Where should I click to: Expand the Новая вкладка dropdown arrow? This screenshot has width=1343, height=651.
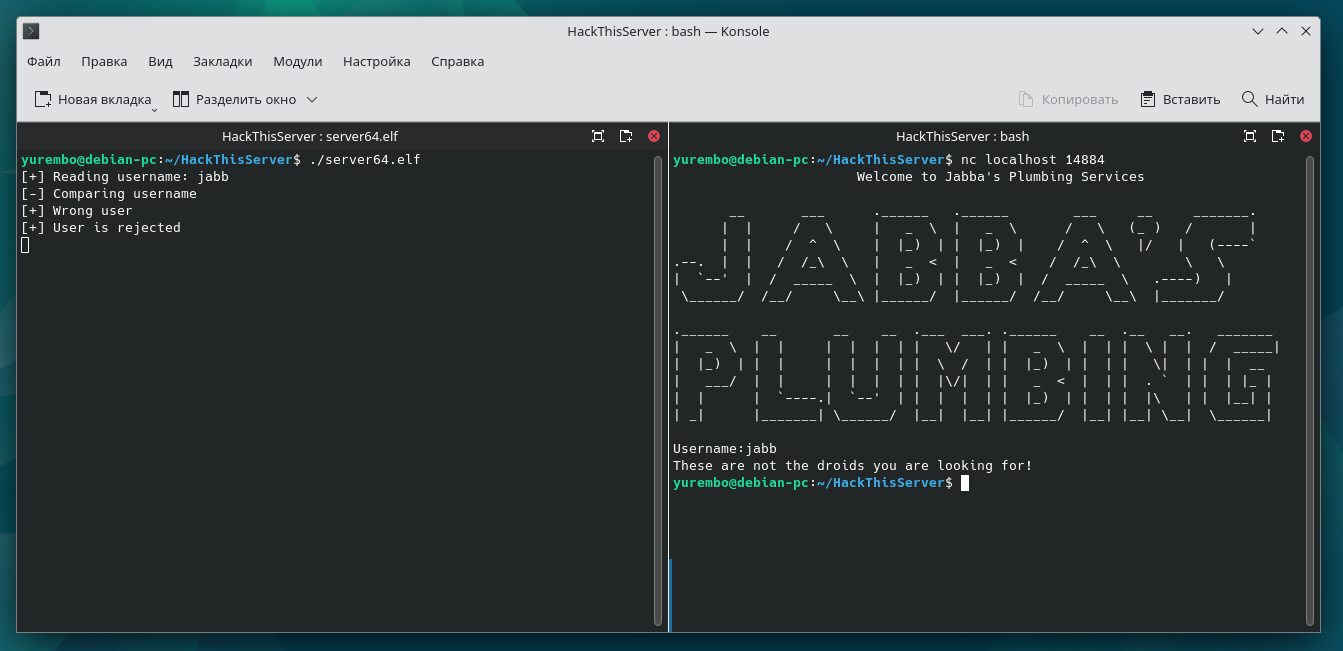point(155,109)
